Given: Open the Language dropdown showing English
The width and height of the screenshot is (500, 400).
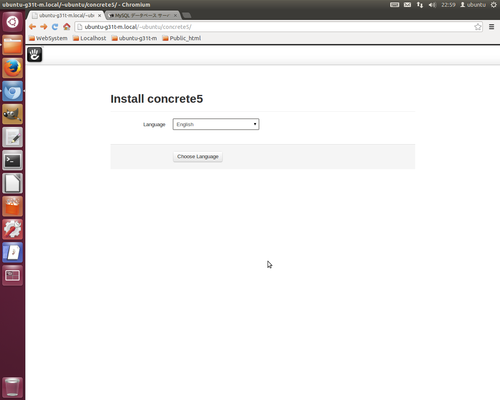Looking at the screenshot, I should click(x=216, y=124).
